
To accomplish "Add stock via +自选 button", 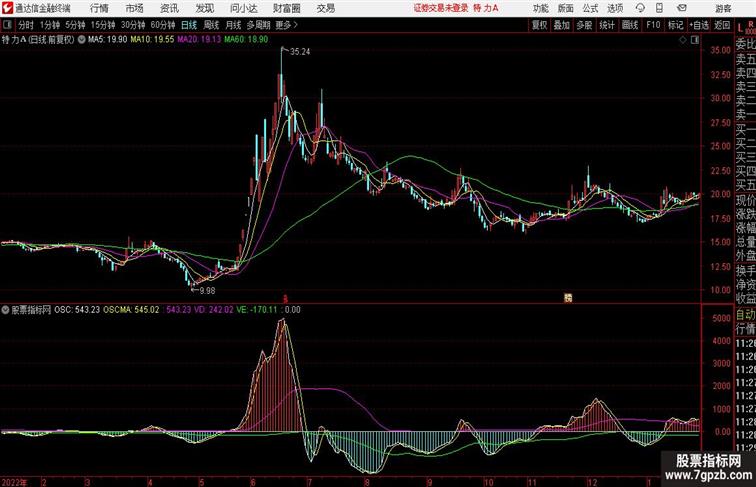I will [x=699, y=25].
